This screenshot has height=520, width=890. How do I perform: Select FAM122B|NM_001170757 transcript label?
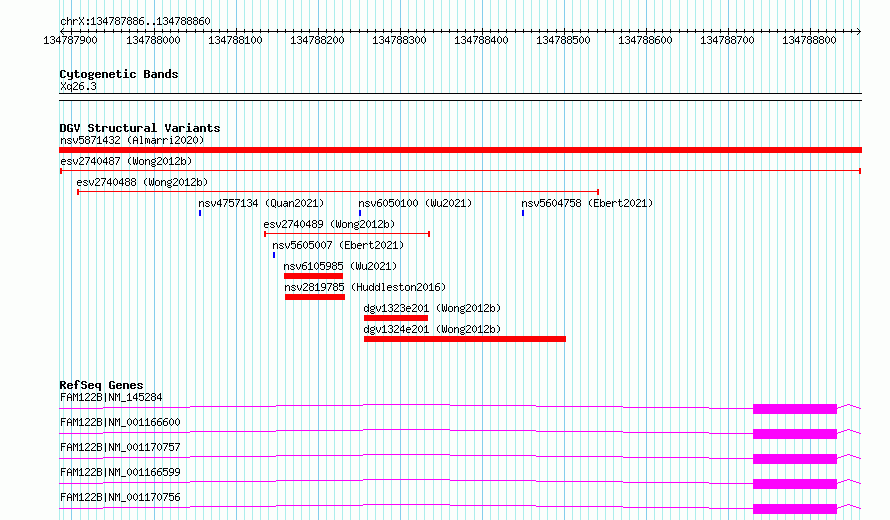120,447
